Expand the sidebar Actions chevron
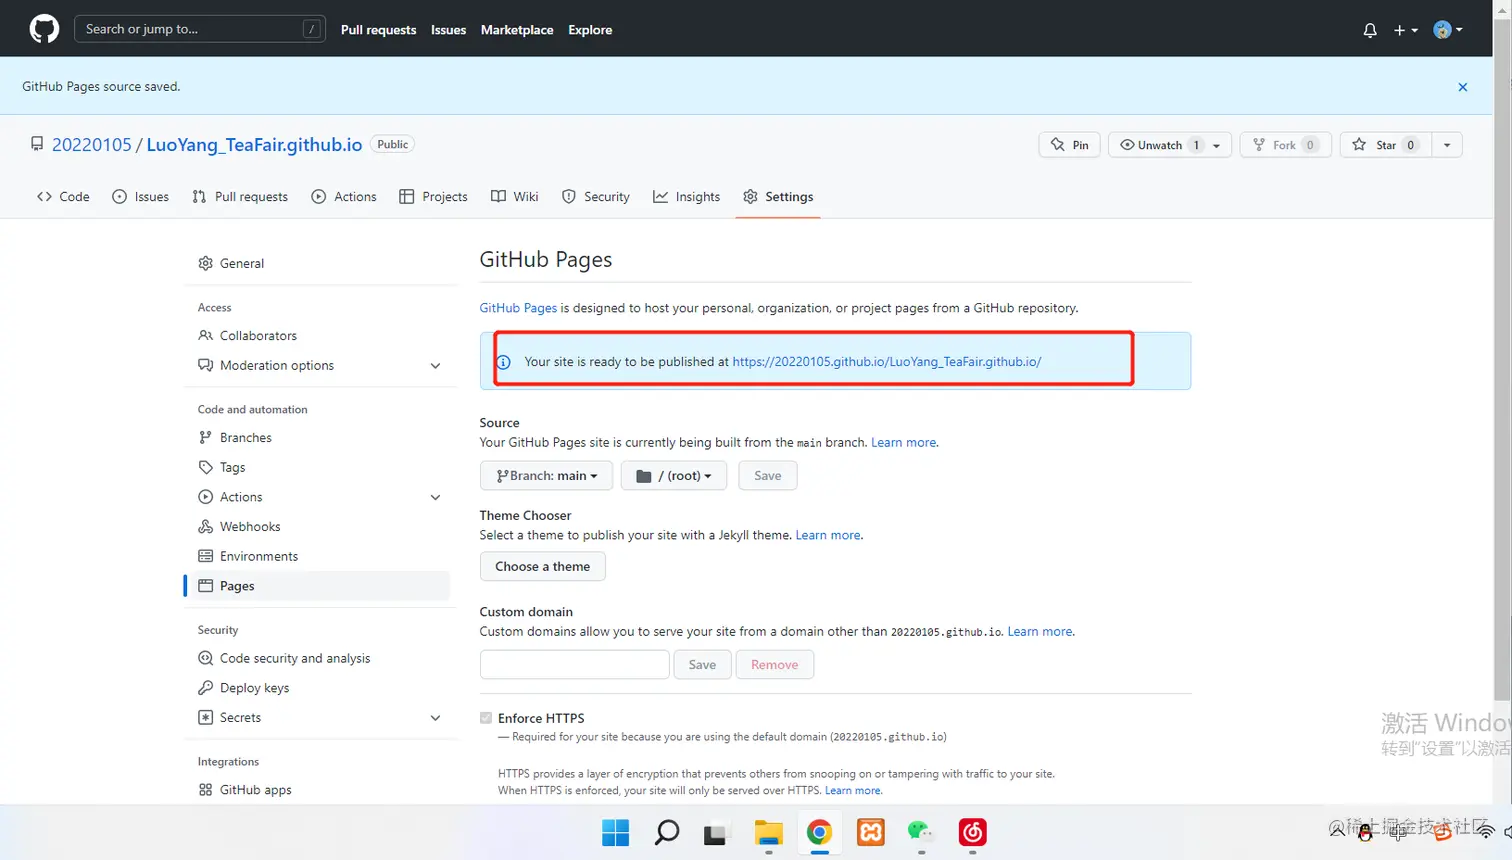 [x=435, y=497]
